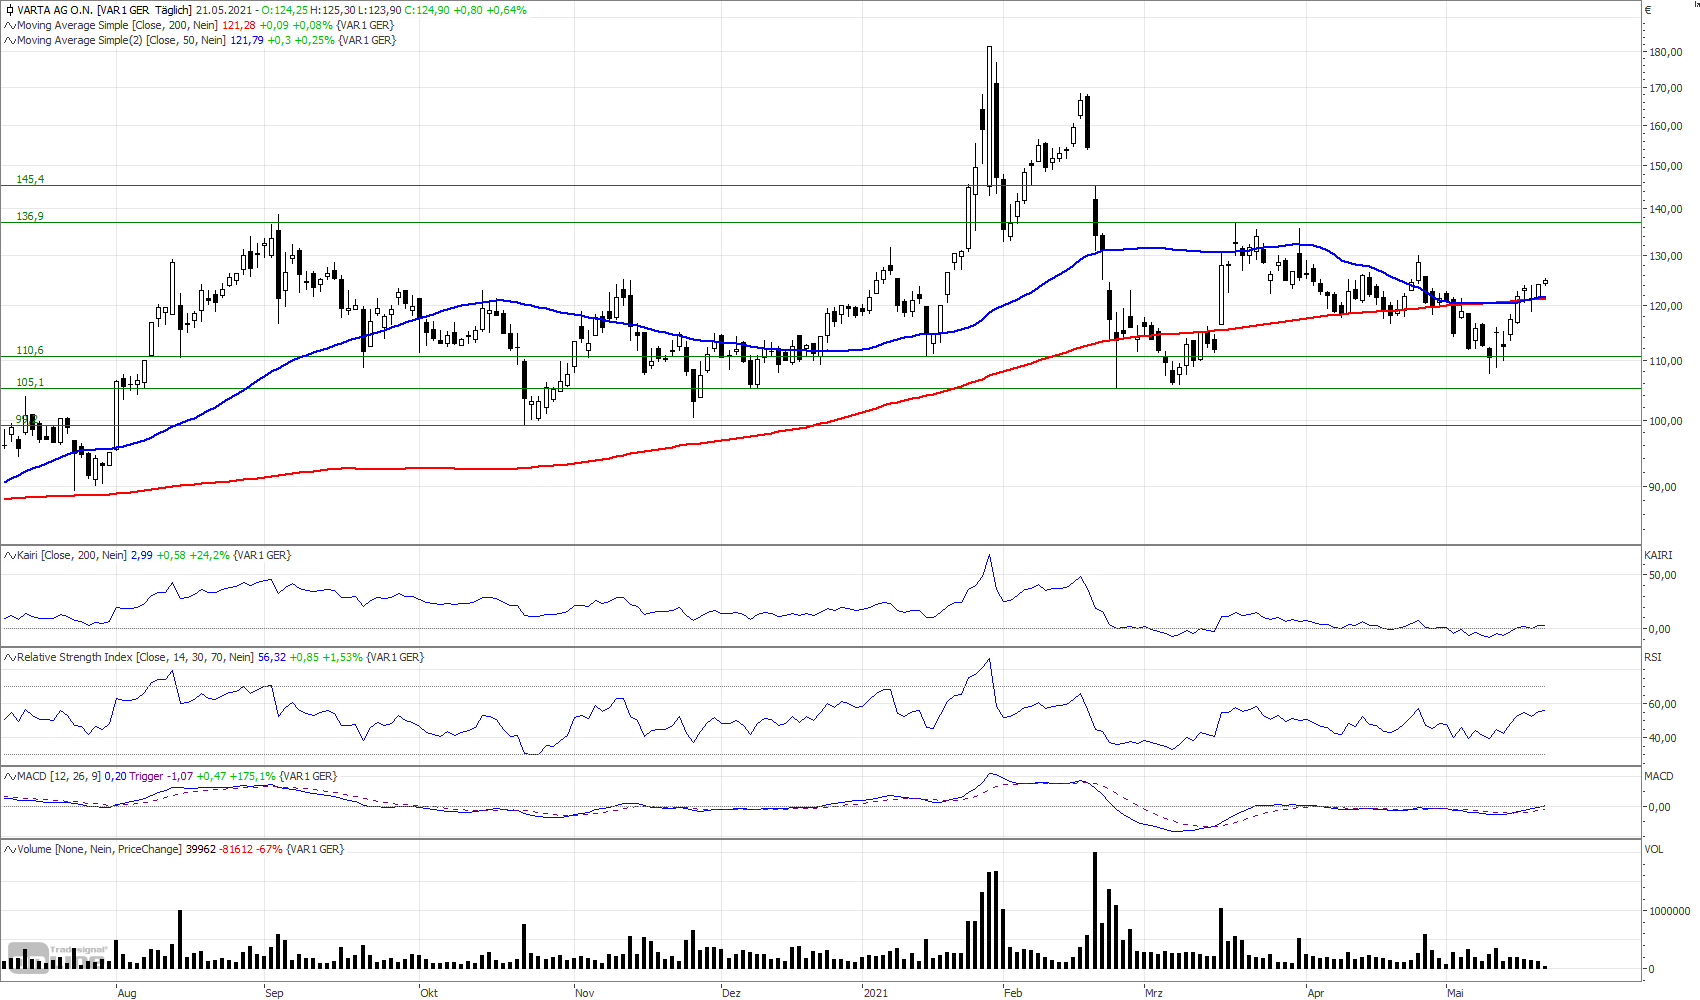Click the 110,00 price axis label
Screen dimensions: 1700x1000
tap(1666, 361)
